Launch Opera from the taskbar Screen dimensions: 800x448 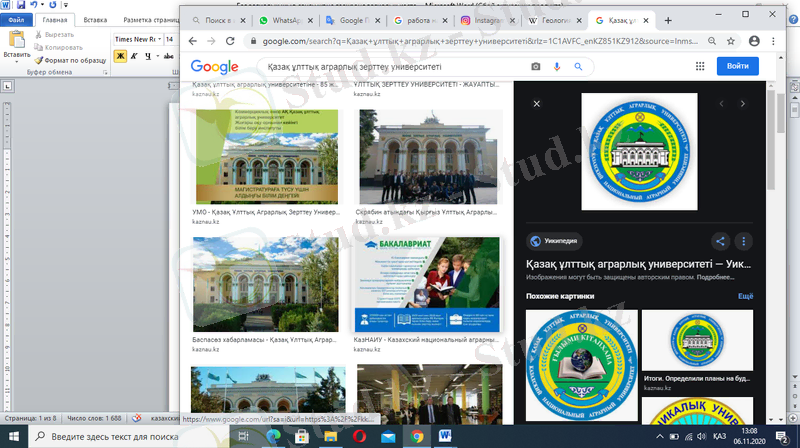359,436
